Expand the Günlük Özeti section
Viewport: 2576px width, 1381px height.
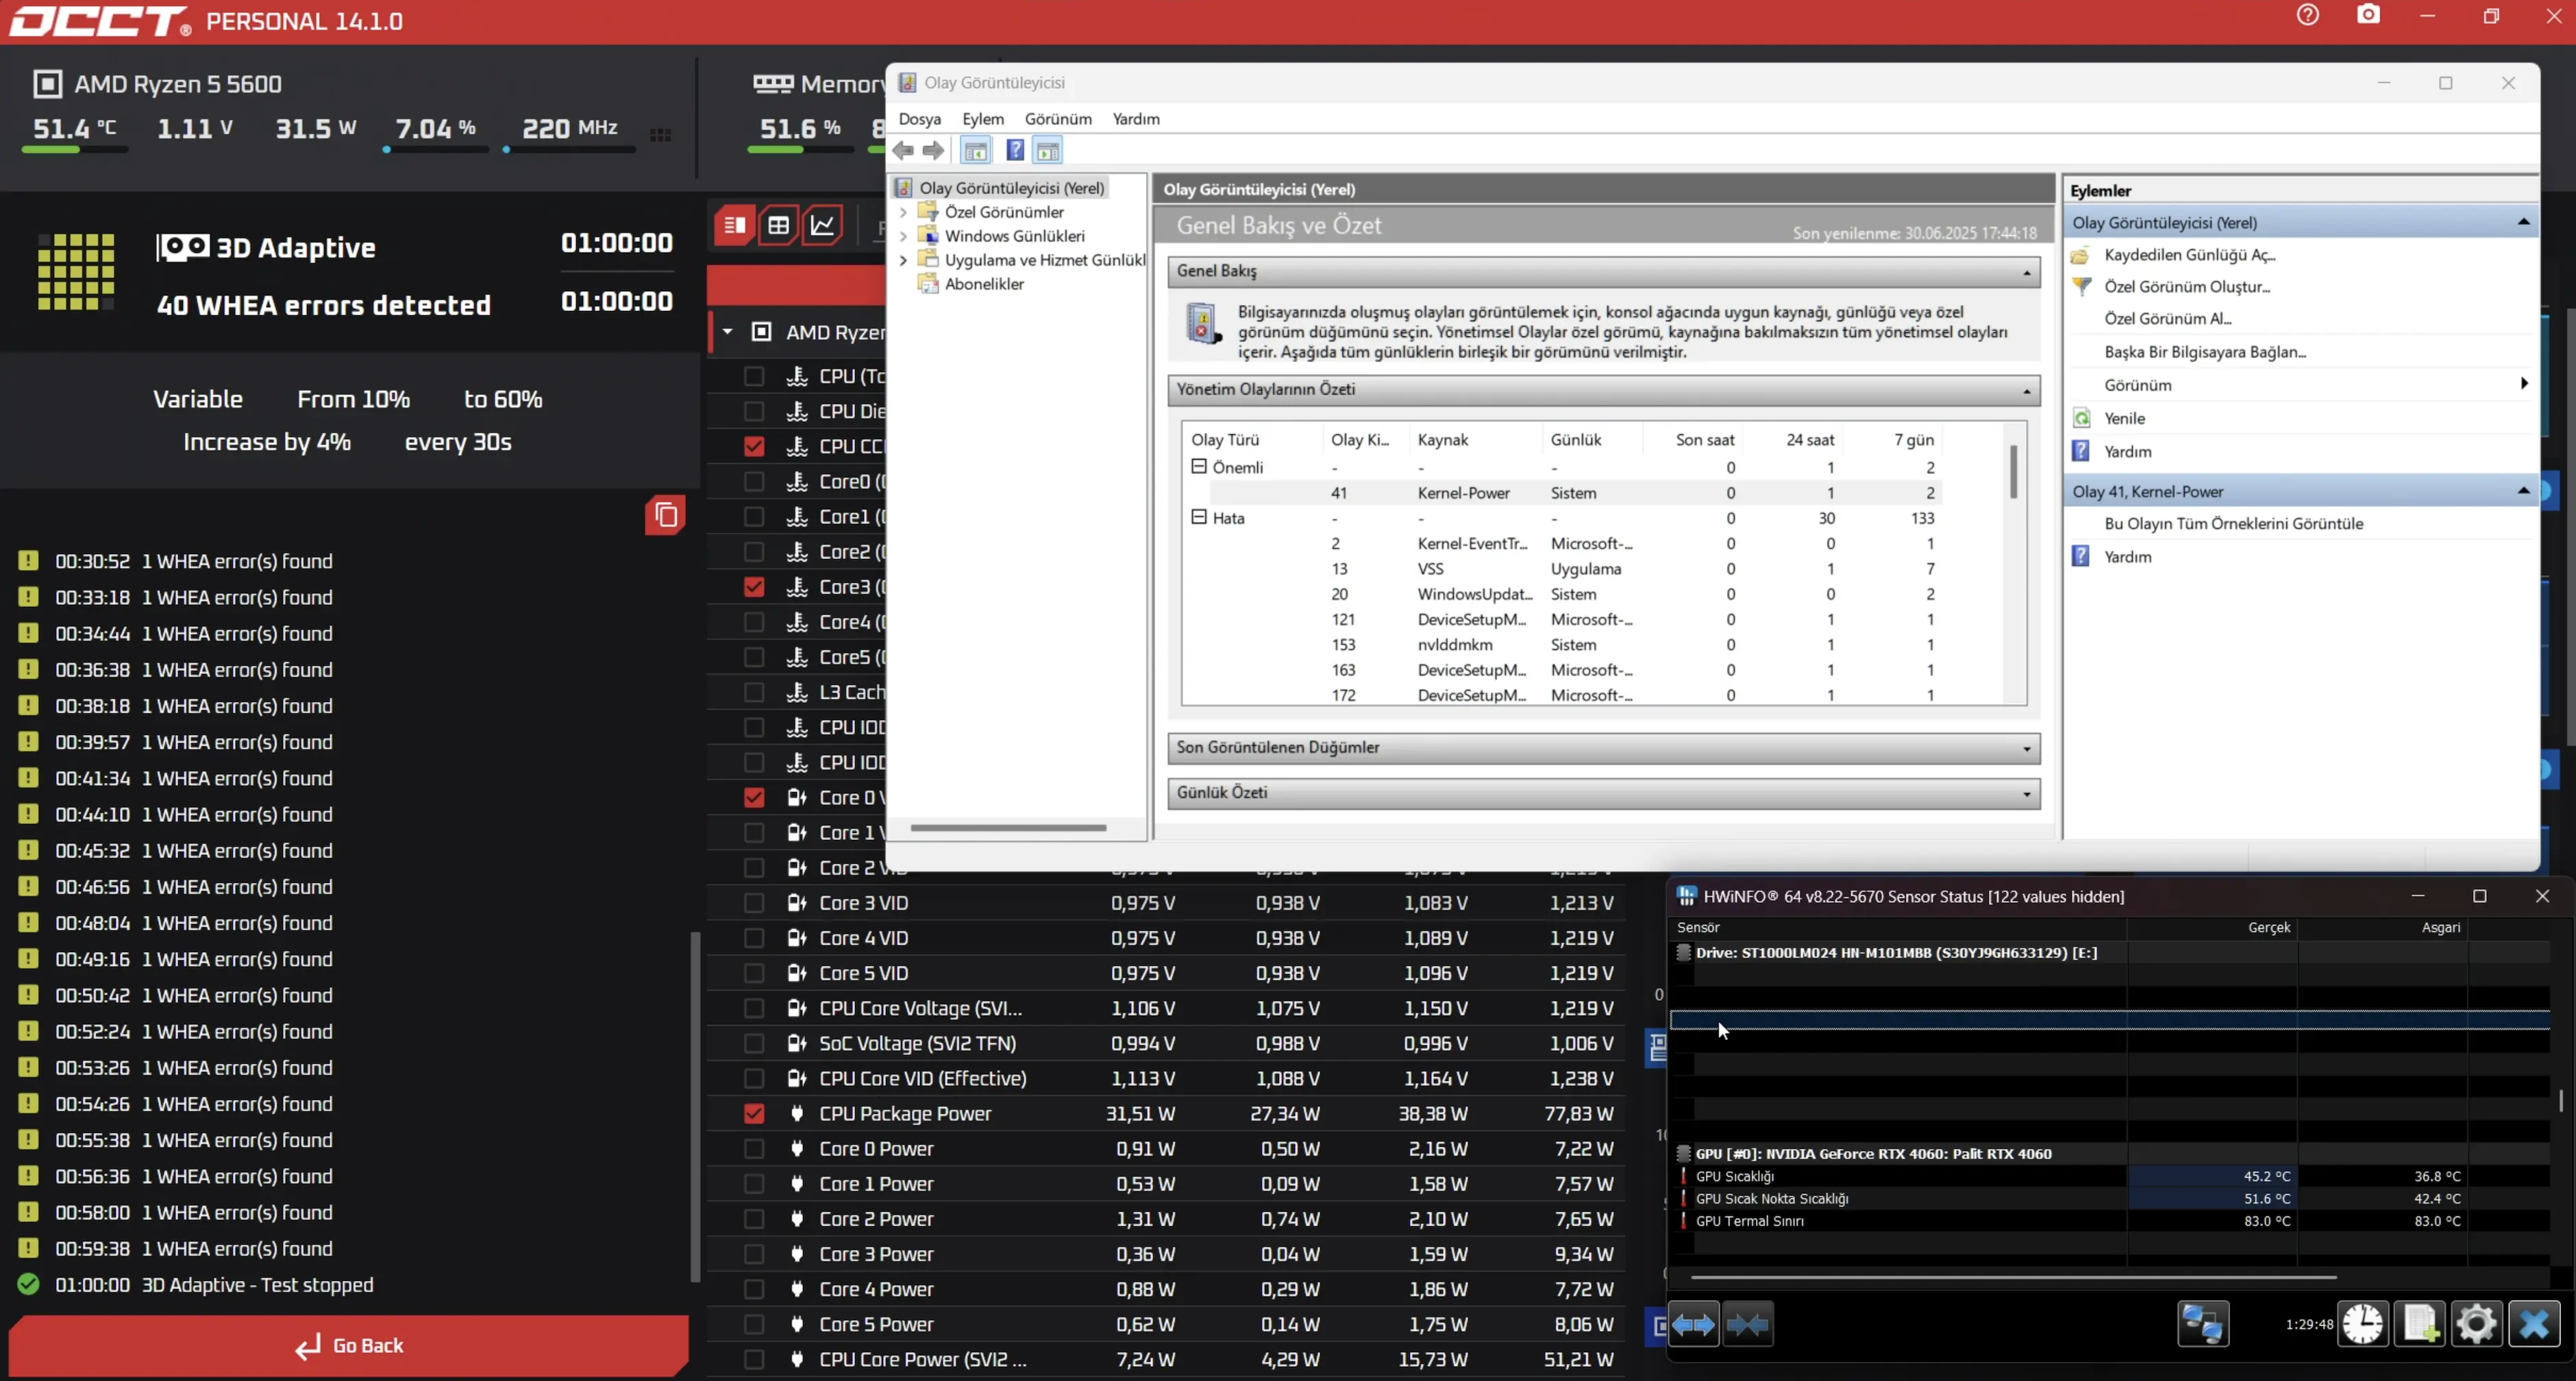(x=2027, y=795)
